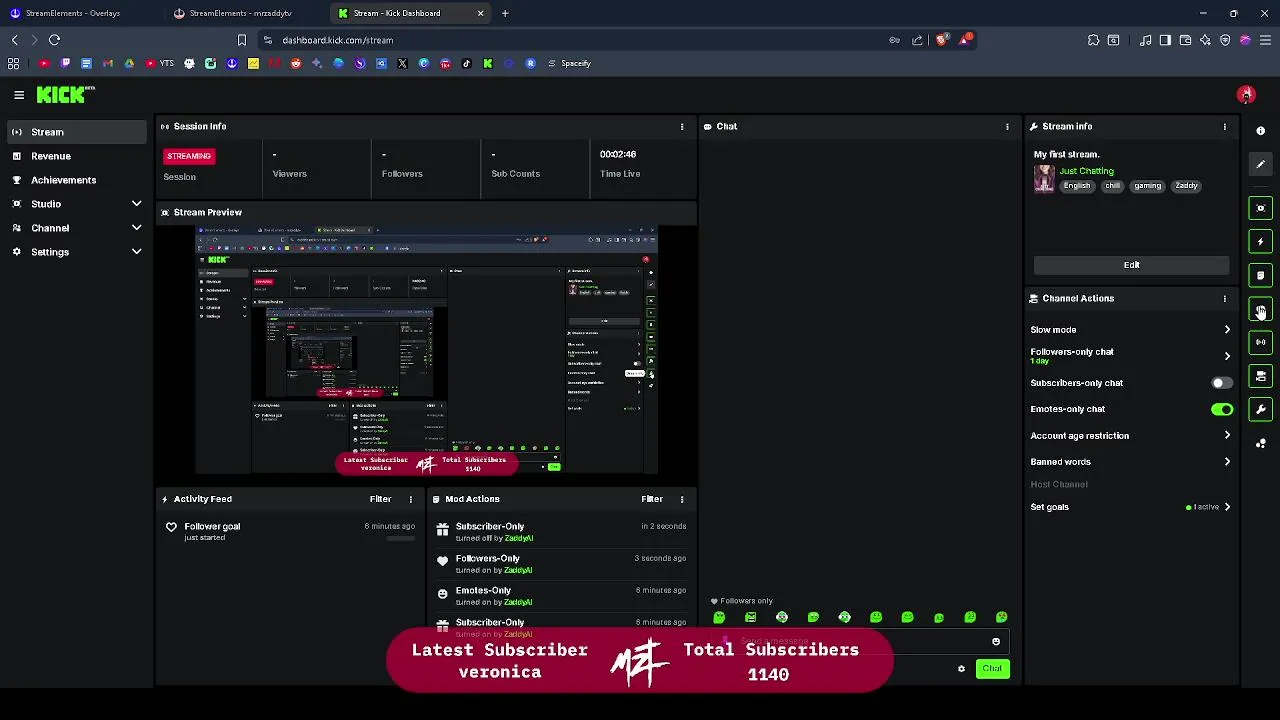Image resolution: width=1280 pixels, height=720 pixels.
Task: Open chat settings gear icon
Action: click(961, 669)
